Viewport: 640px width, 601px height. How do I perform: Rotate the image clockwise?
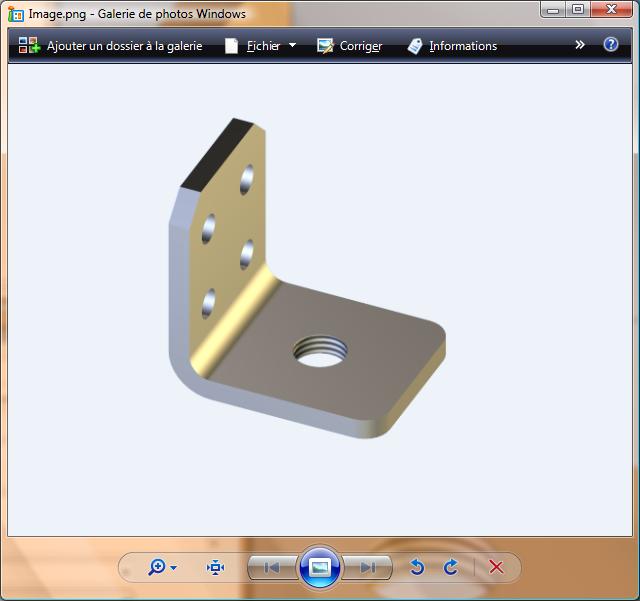pos(451,567)
